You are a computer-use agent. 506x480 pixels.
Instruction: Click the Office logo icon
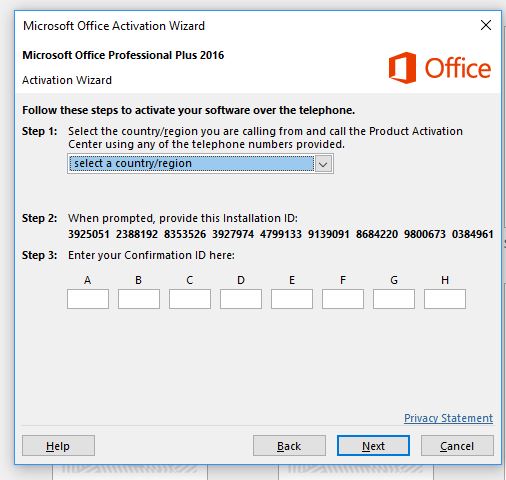402,68
